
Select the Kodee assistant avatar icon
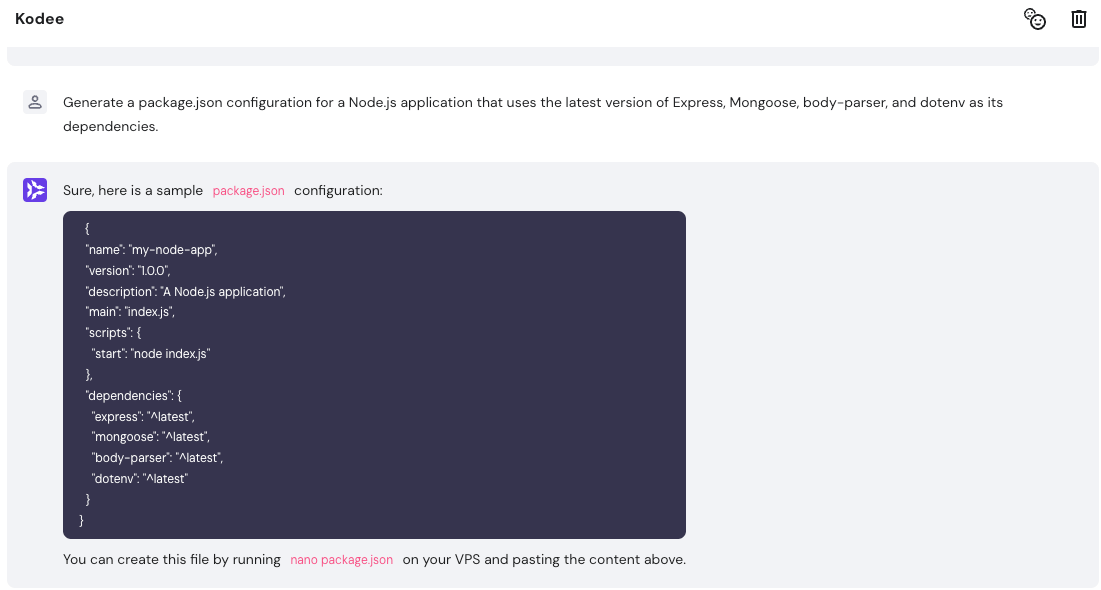35,189
